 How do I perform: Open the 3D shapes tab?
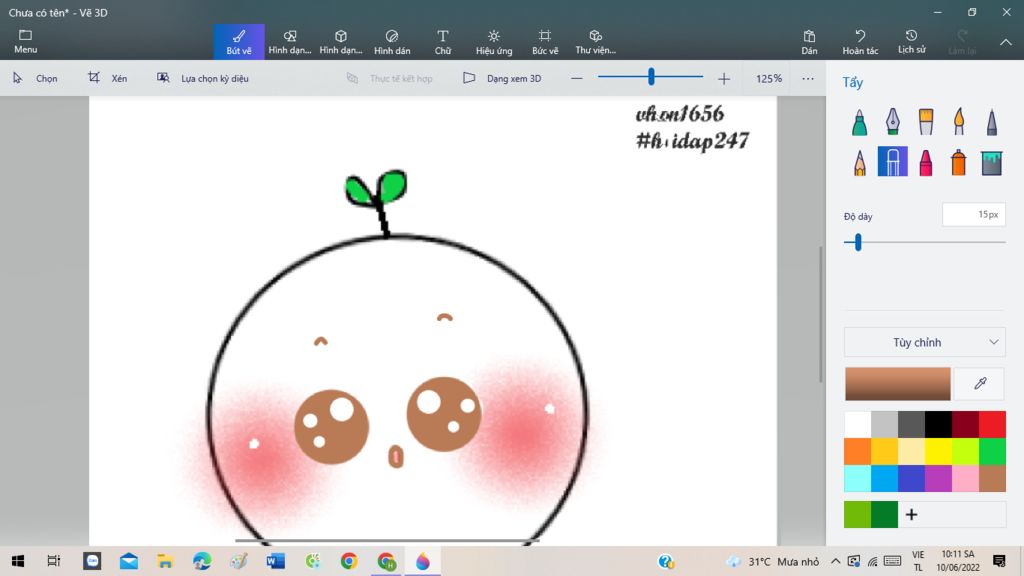[341, 42]
